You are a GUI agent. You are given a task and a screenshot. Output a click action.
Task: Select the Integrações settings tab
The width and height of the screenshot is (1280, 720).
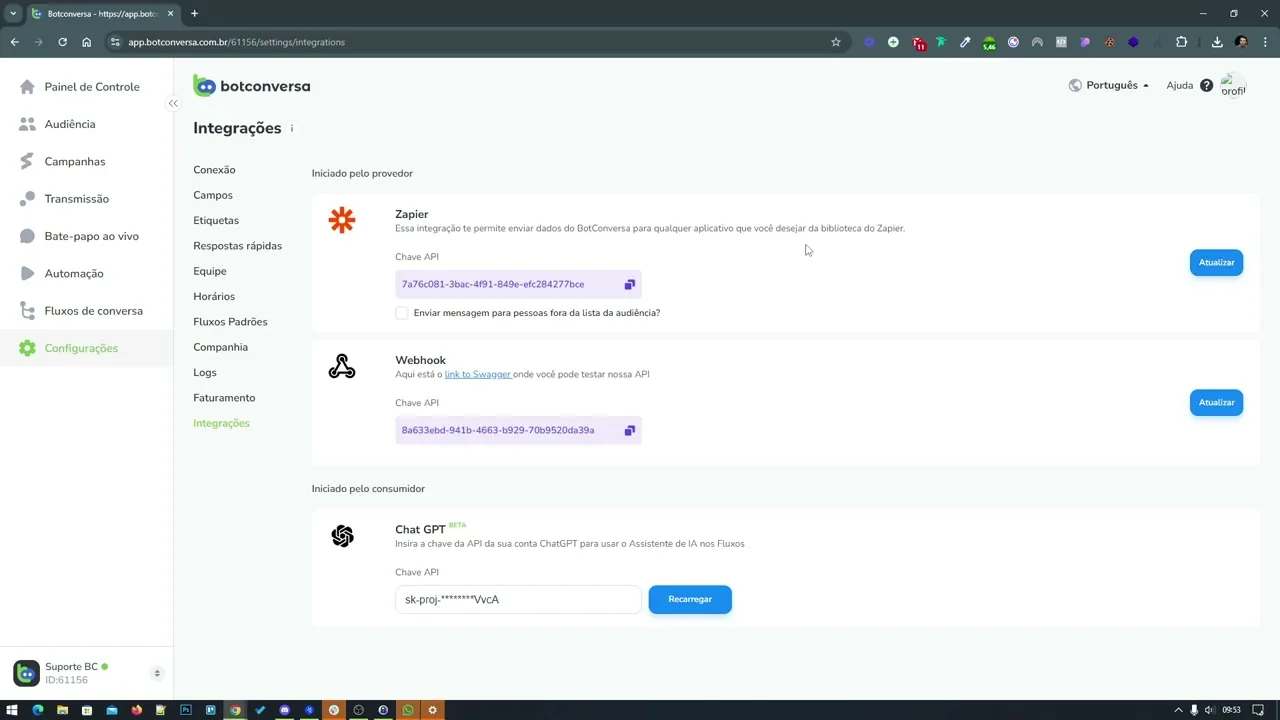click(221, 423)
